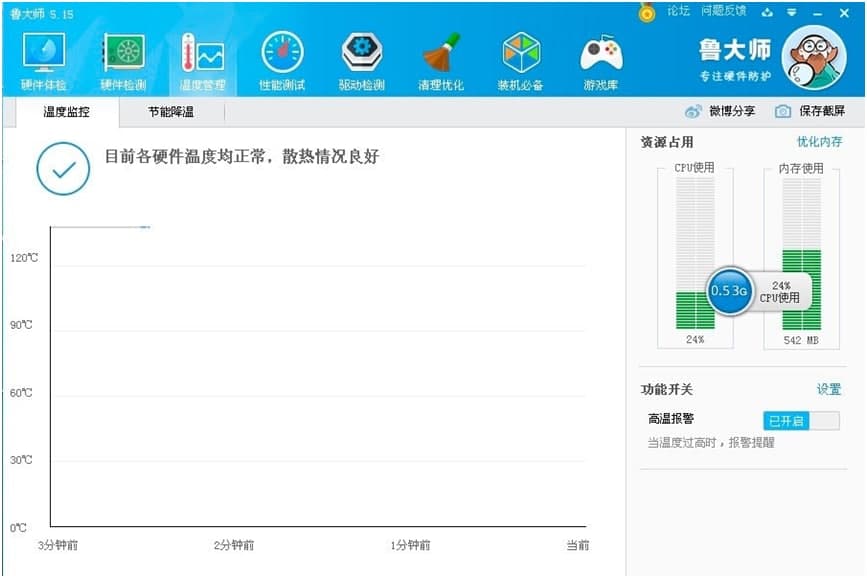Click the 当温度过高时，报警提醒 description

click(711, 442)
